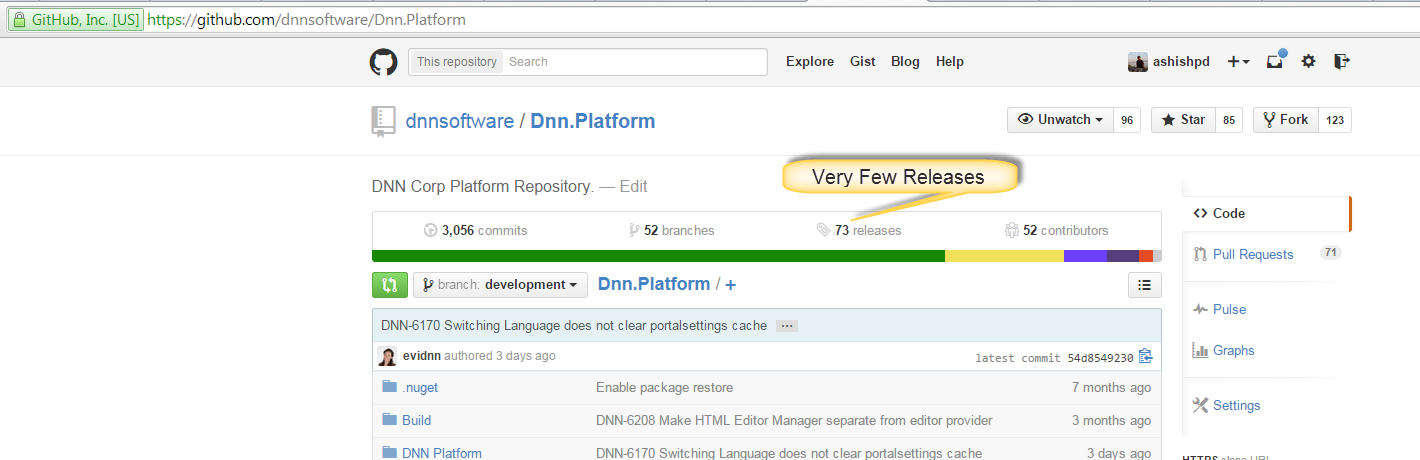Click the purple segment of language bar

[x=1085, y=256]
